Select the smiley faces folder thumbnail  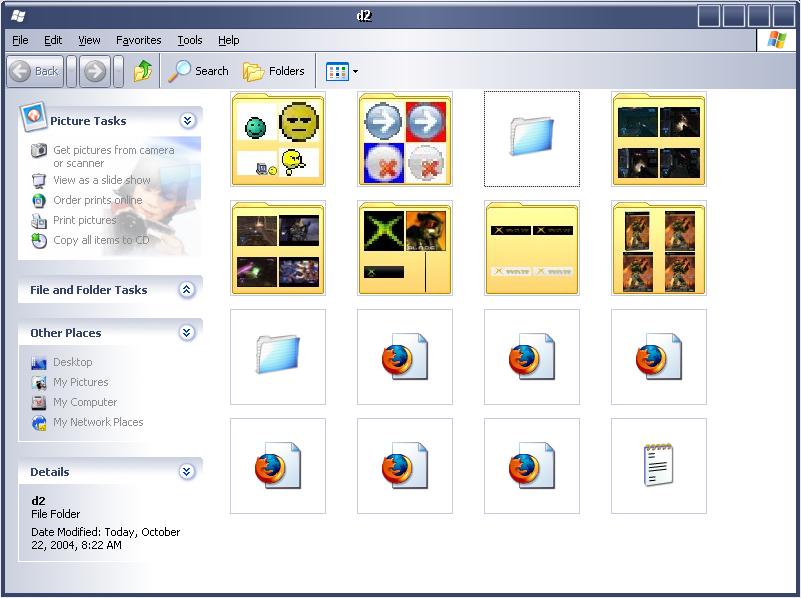[277, 140]
